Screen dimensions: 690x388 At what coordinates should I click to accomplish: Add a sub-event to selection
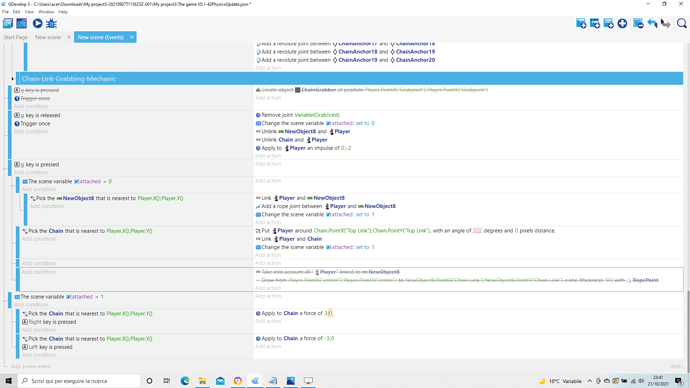pos(595,23)
